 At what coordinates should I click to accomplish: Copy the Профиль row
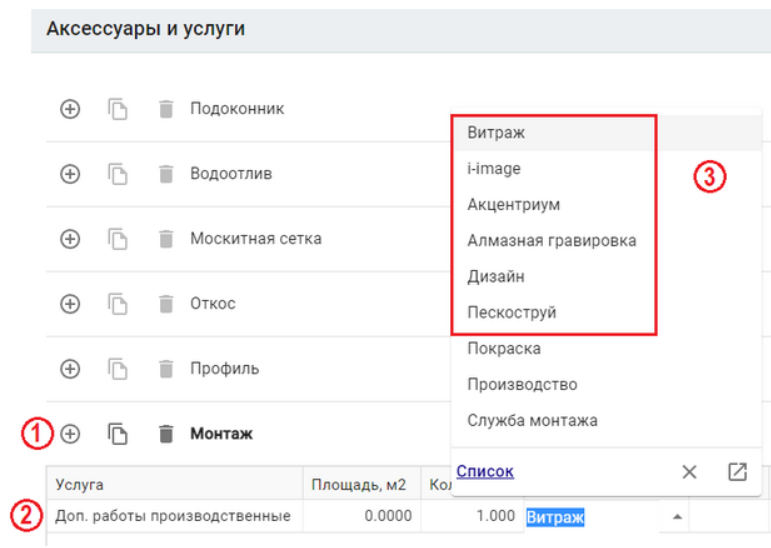118,368
